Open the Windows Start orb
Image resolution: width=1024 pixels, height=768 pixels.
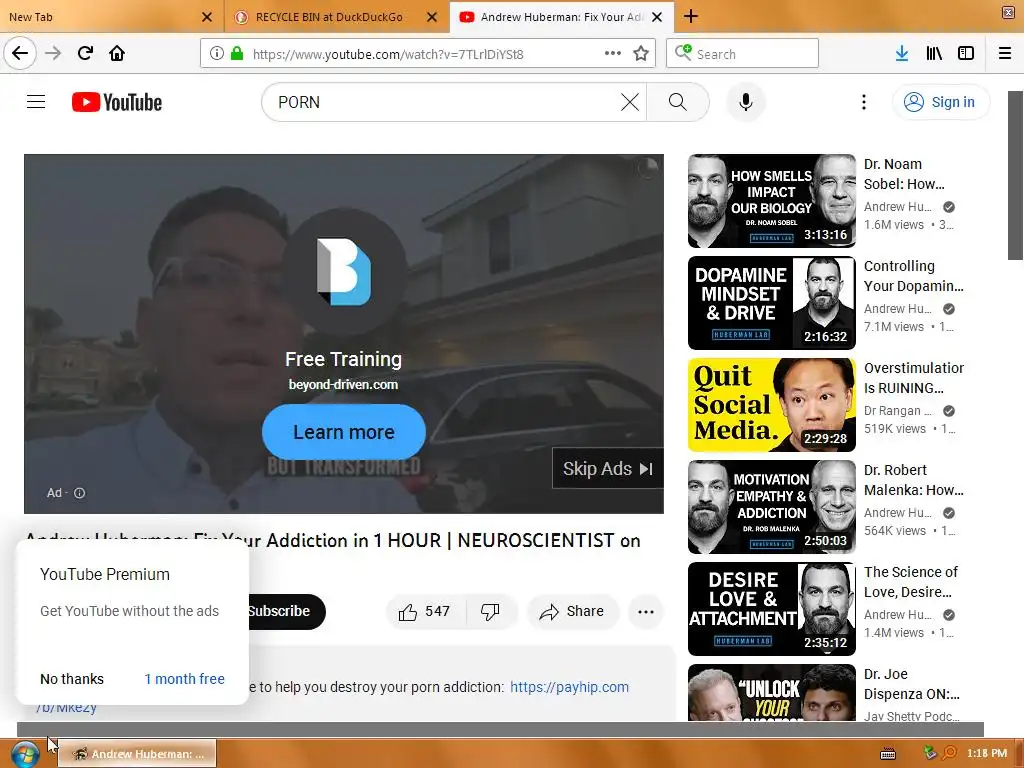coord(24,754)
